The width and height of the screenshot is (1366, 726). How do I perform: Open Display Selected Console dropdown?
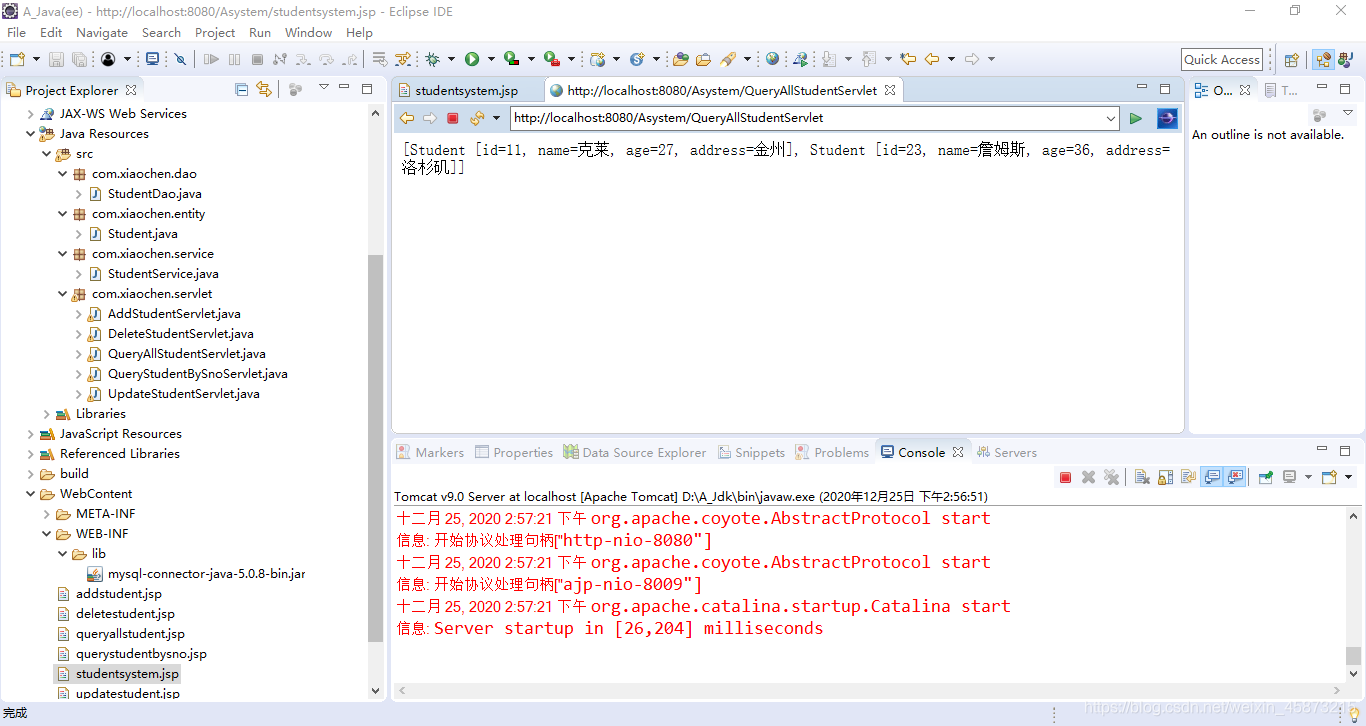[x=1308, y=478]
